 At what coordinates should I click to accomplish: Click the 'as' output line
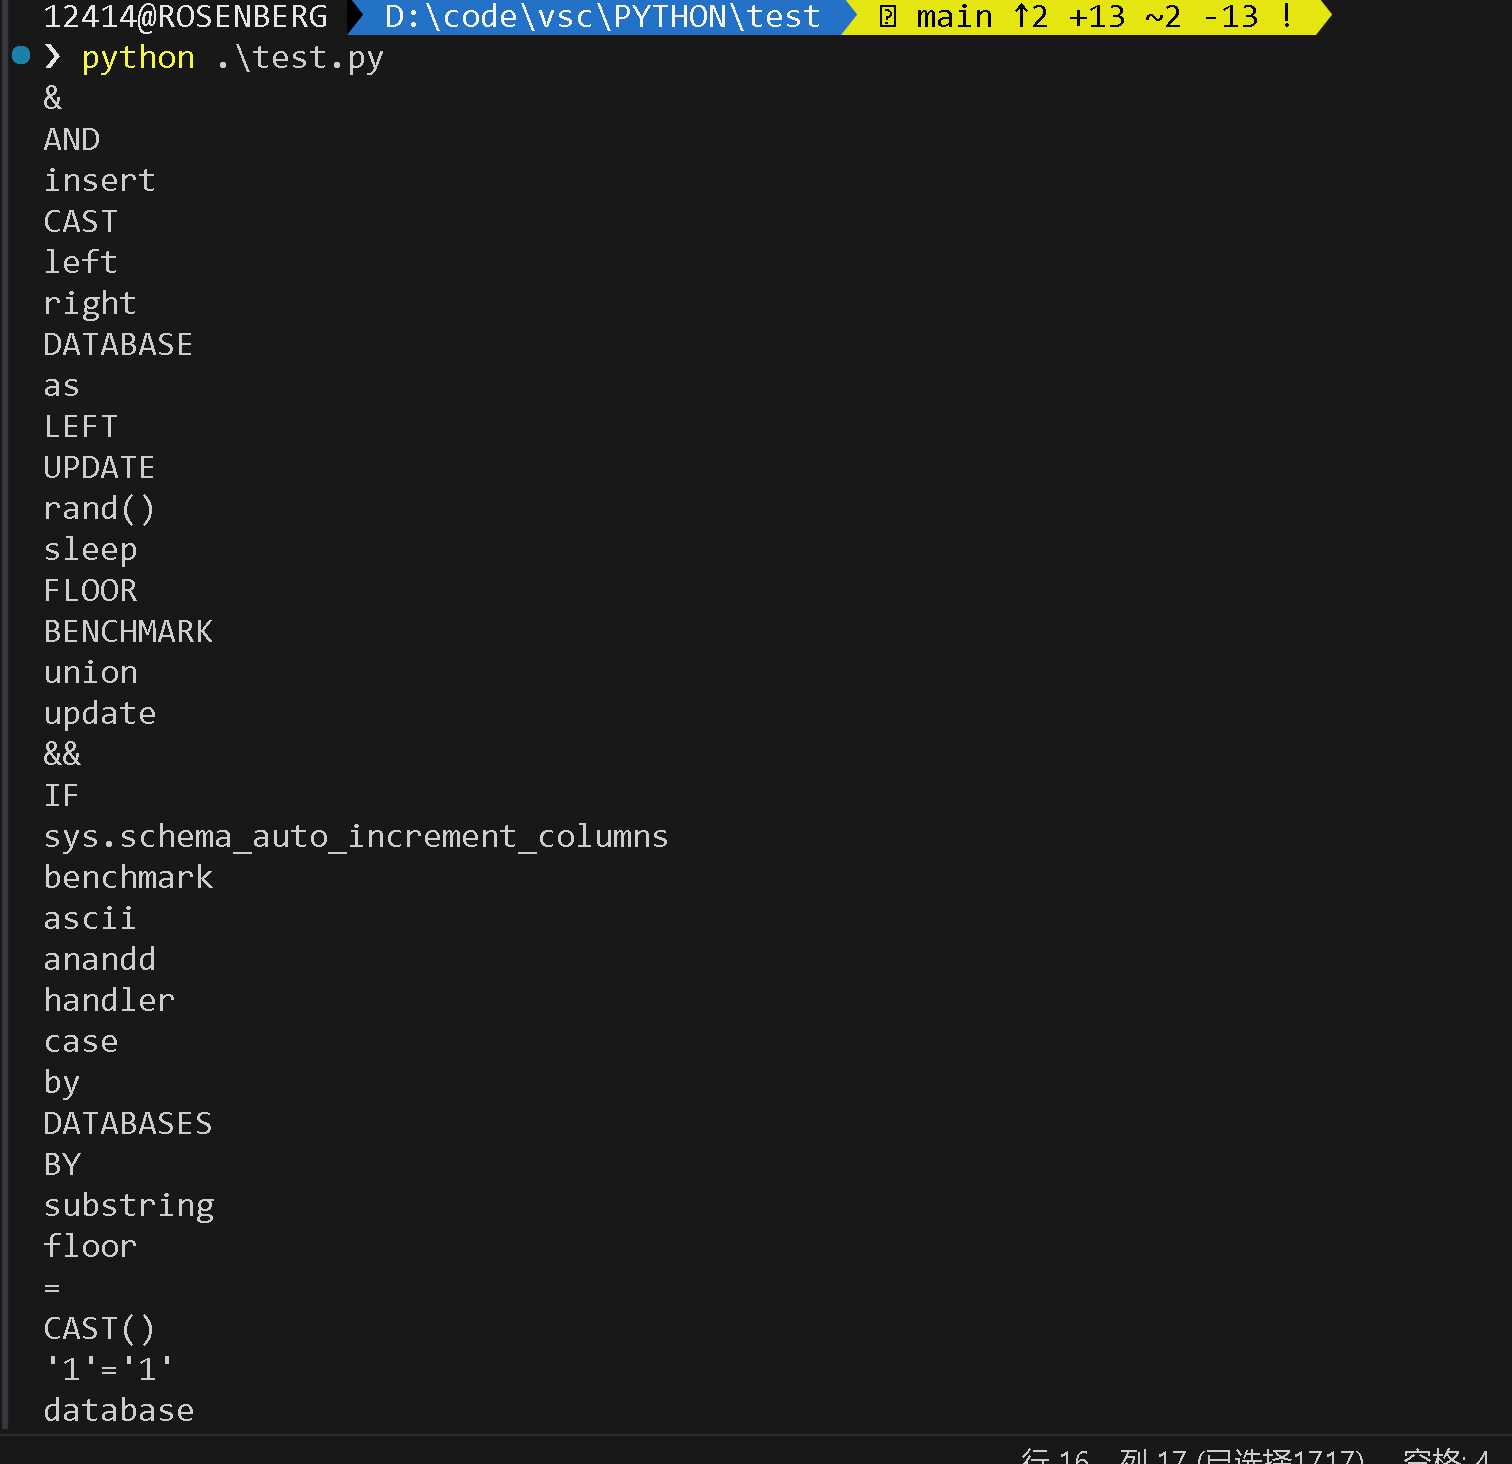tap(62, 385)
